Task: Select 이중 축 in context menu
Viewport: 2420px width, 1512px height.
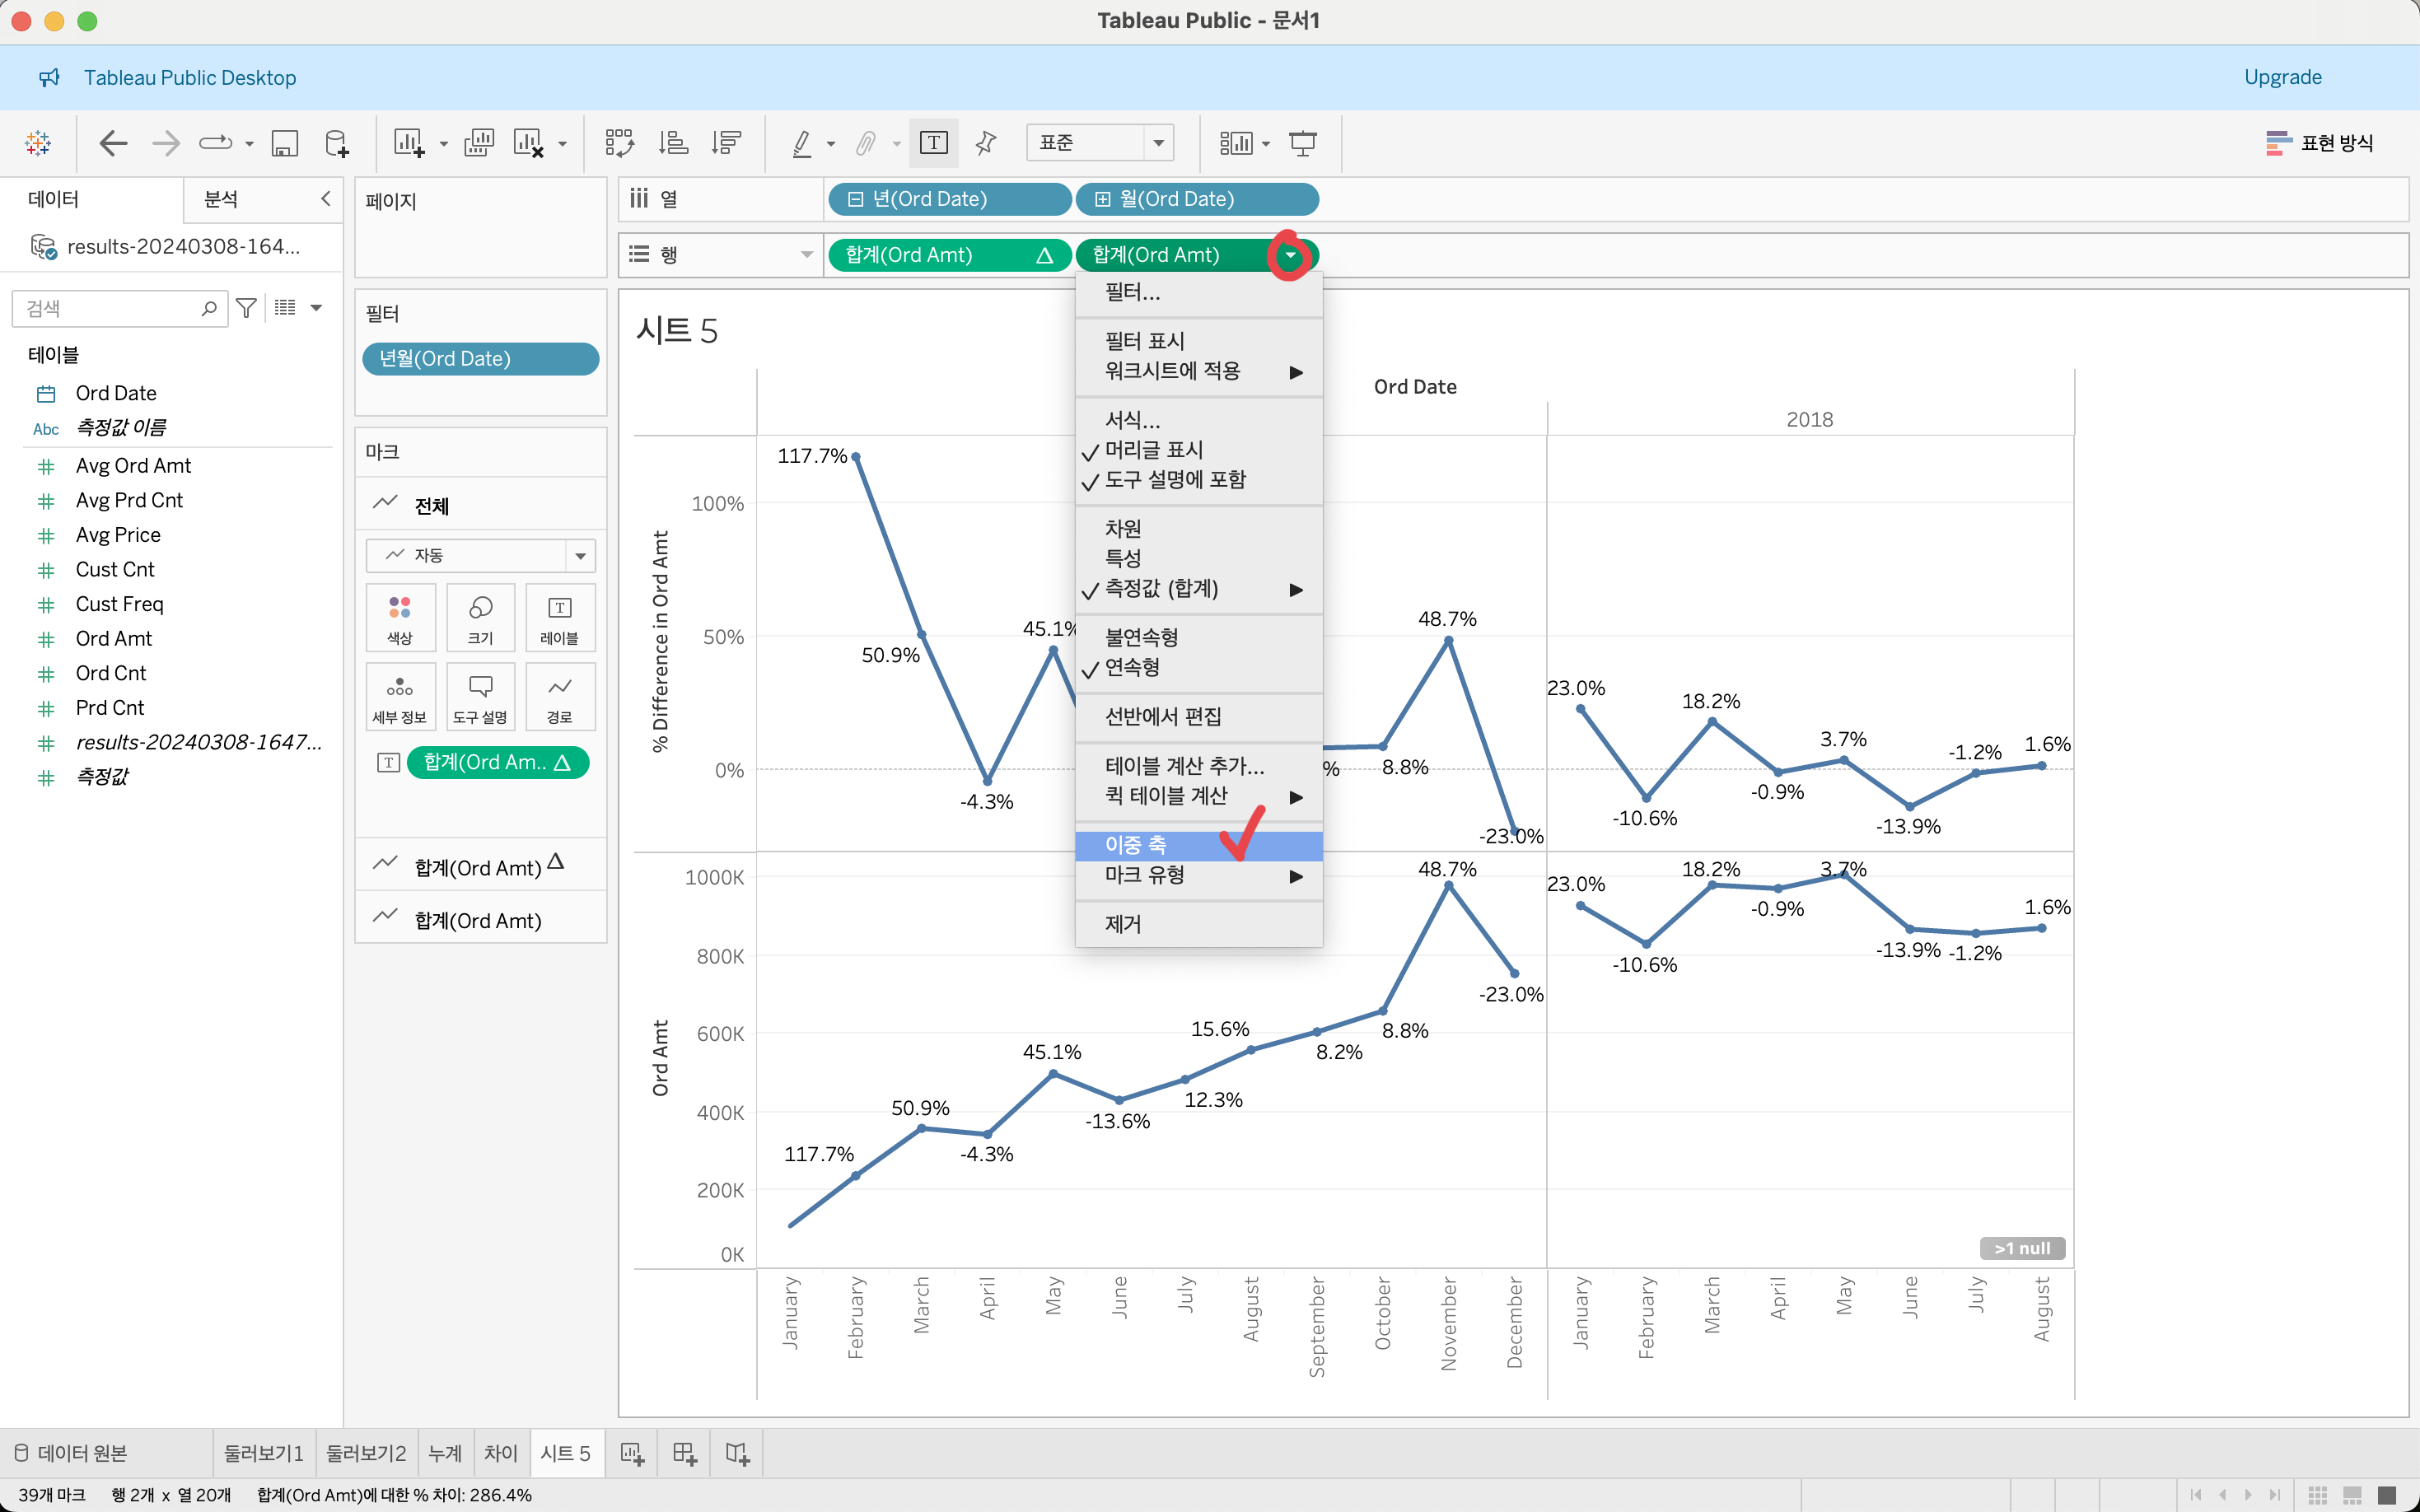Action: click(x=1136, y=845)
